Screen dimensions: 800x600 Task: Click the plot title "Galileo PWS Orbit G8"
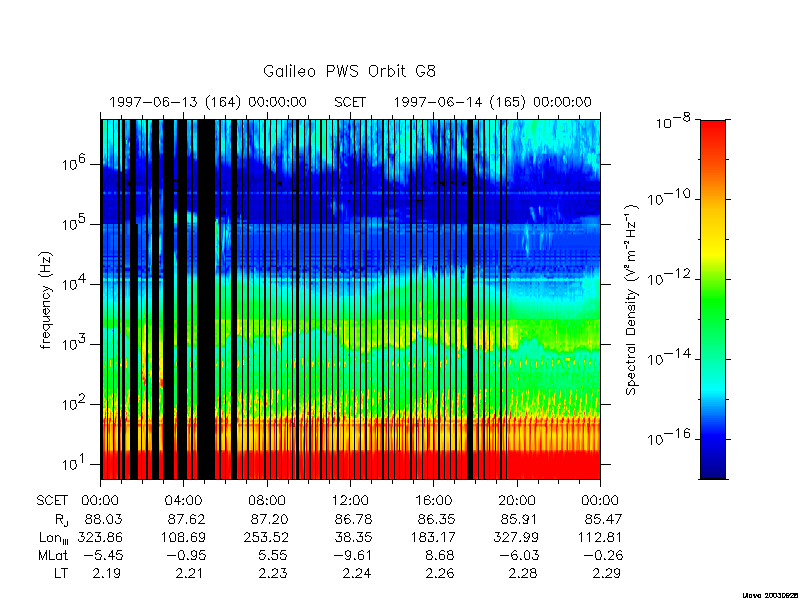point(349,71)
